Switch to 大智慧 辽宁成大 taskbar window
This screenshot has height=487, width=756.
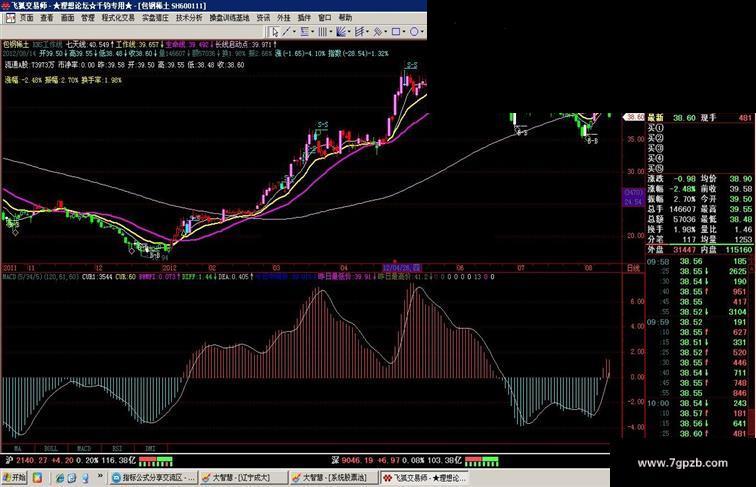click(244, 478)
